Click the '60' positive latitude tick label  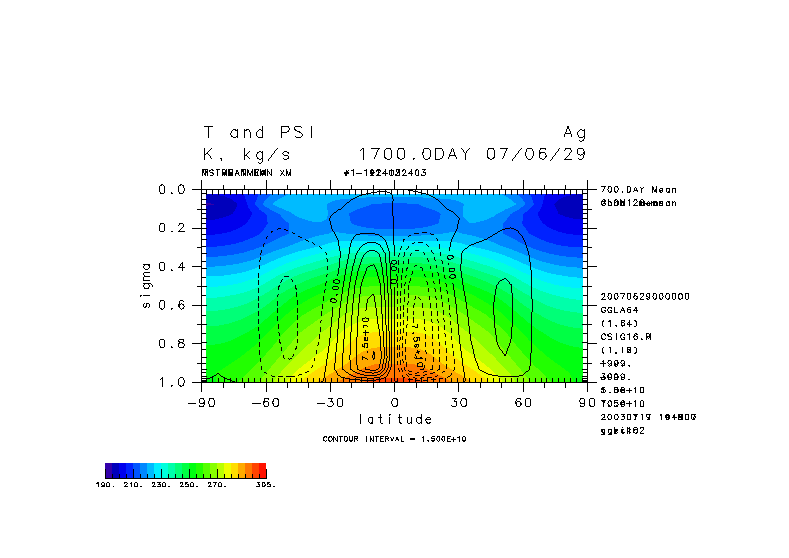coord(521,402)
